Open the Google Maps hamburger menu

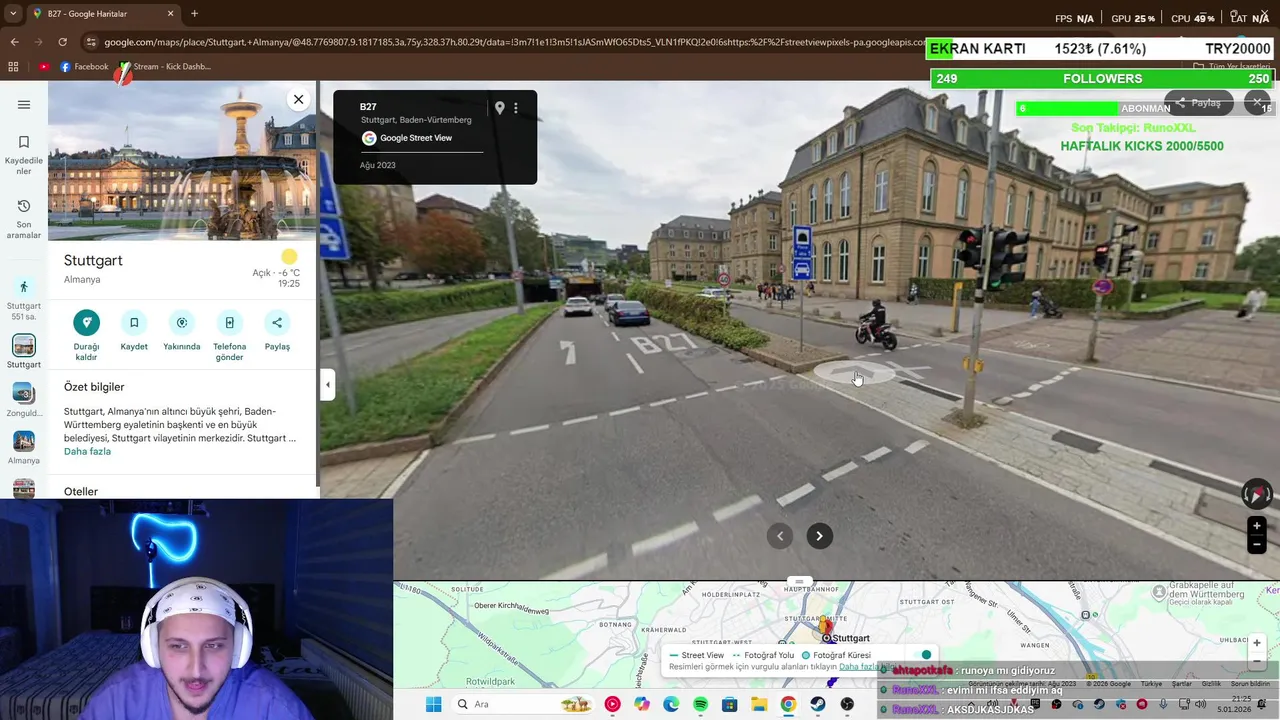(x=24, y=105)
